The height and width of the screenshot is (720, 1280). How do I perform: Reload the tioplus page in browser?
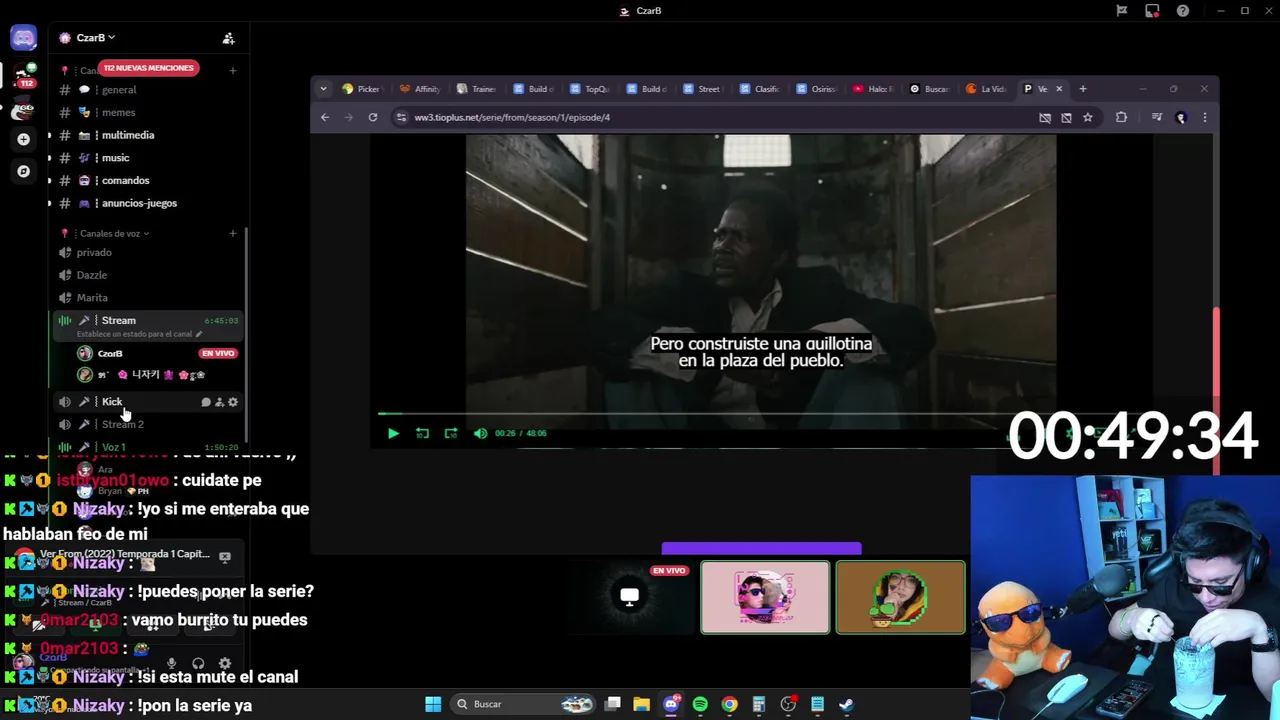(x=373, y=117)
